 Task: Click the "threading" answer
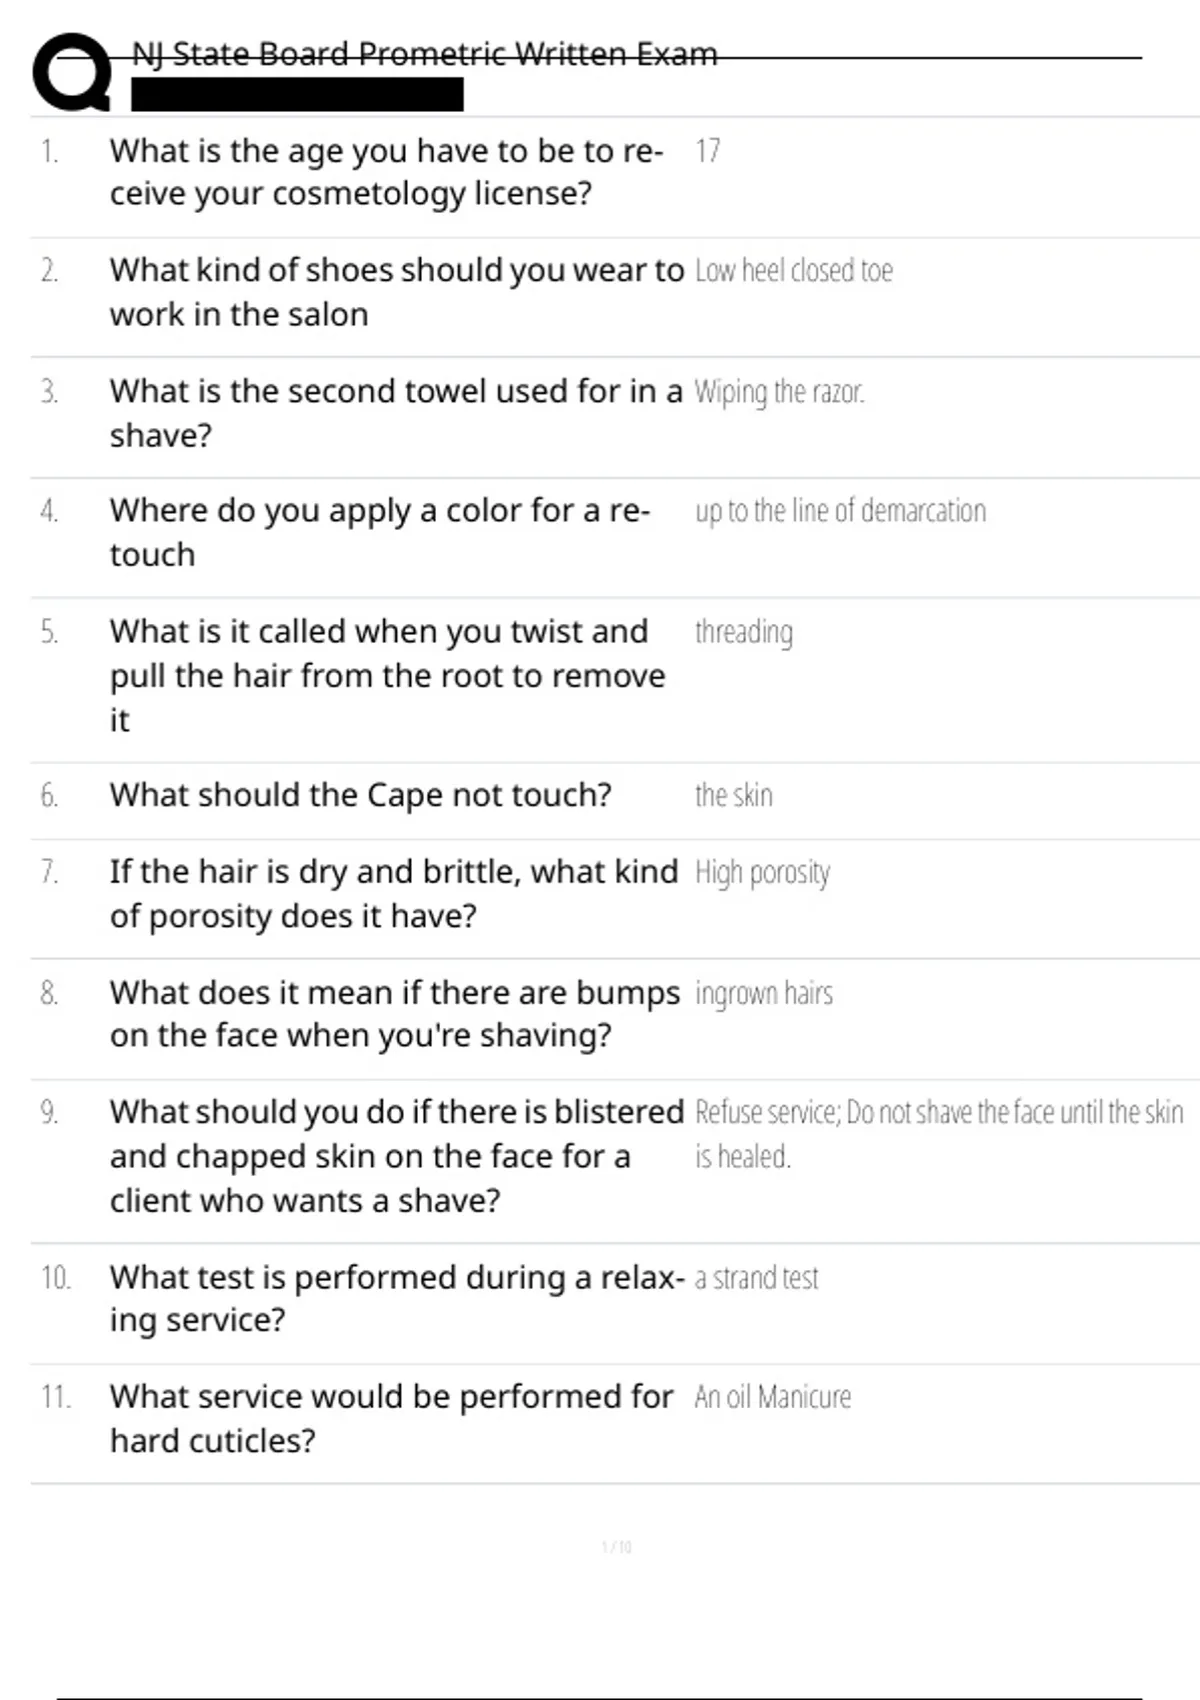744,632
